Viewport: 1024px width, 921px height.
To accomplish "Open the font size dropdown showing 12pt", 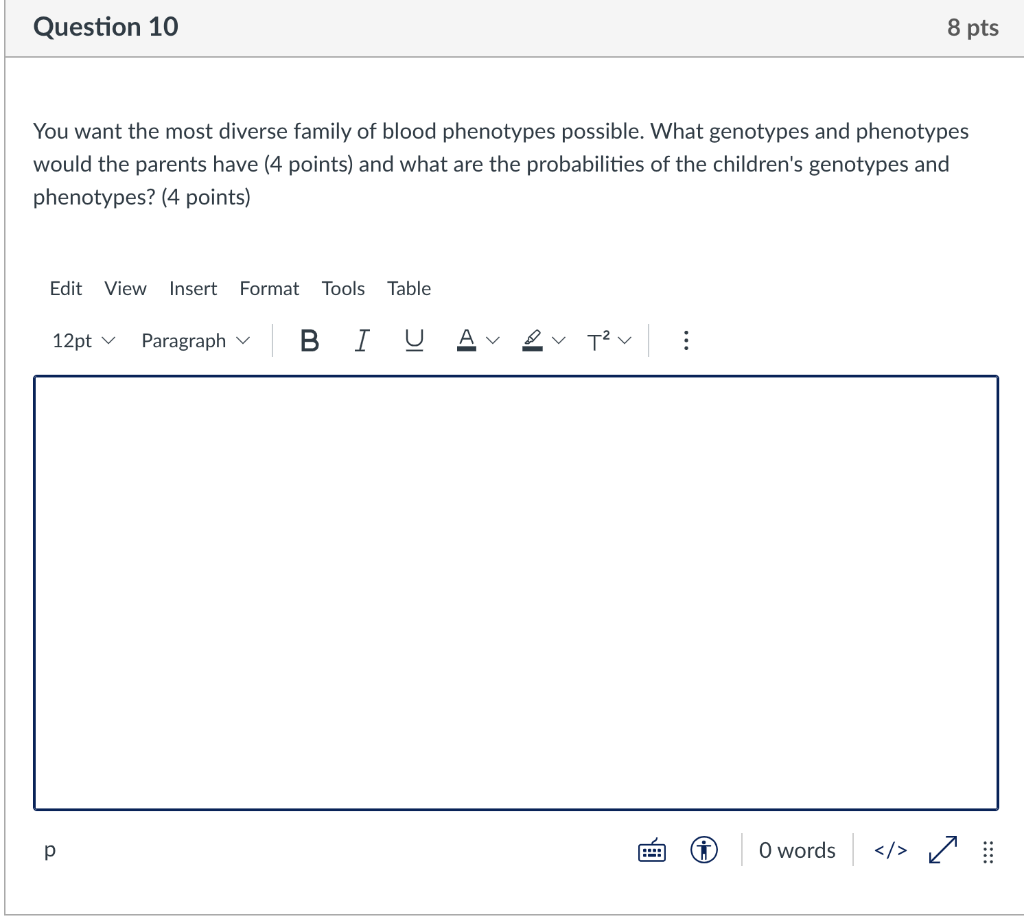I will [81, 340].
